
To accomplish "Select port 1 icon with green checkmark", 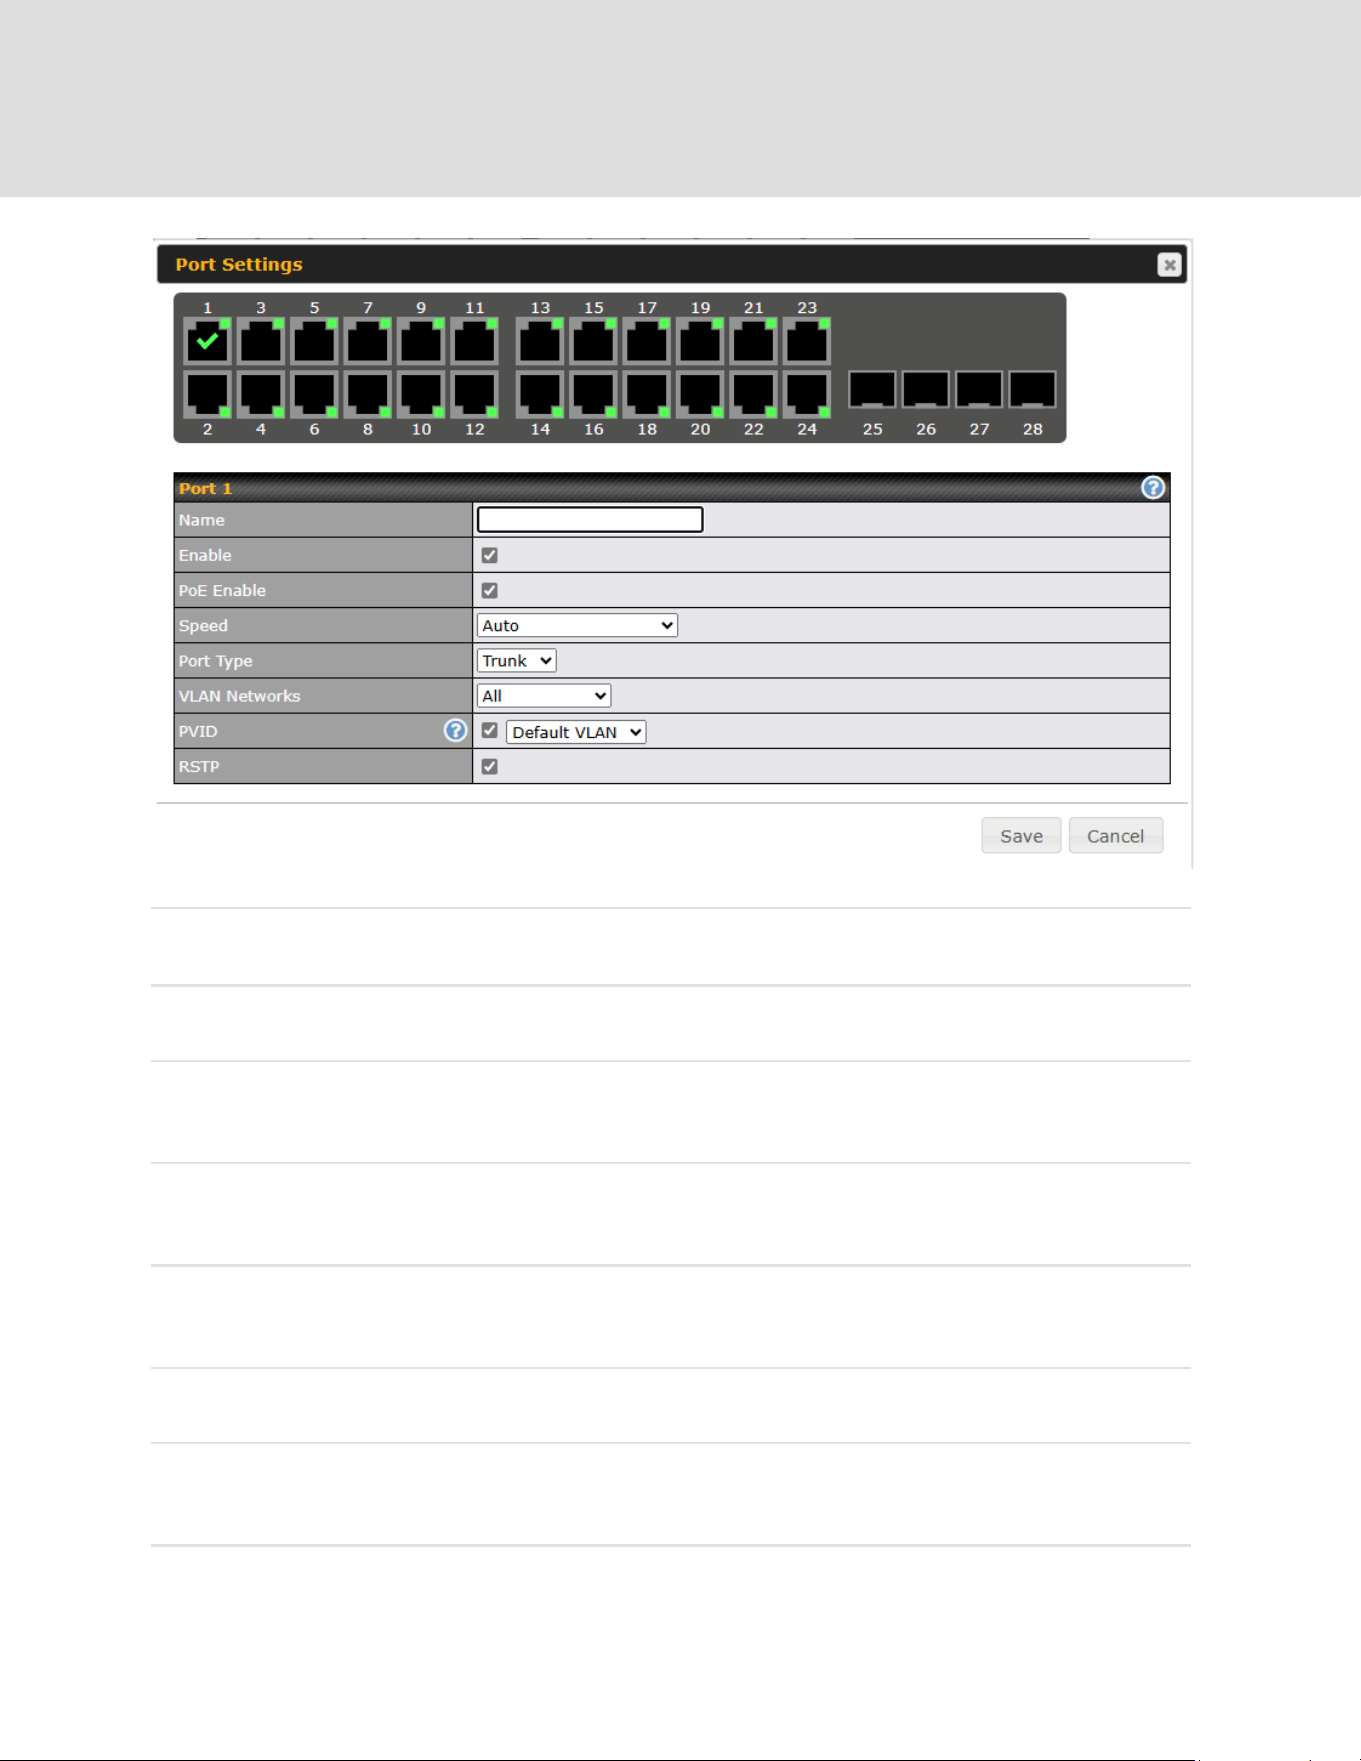I will click(x=207, y=342).
